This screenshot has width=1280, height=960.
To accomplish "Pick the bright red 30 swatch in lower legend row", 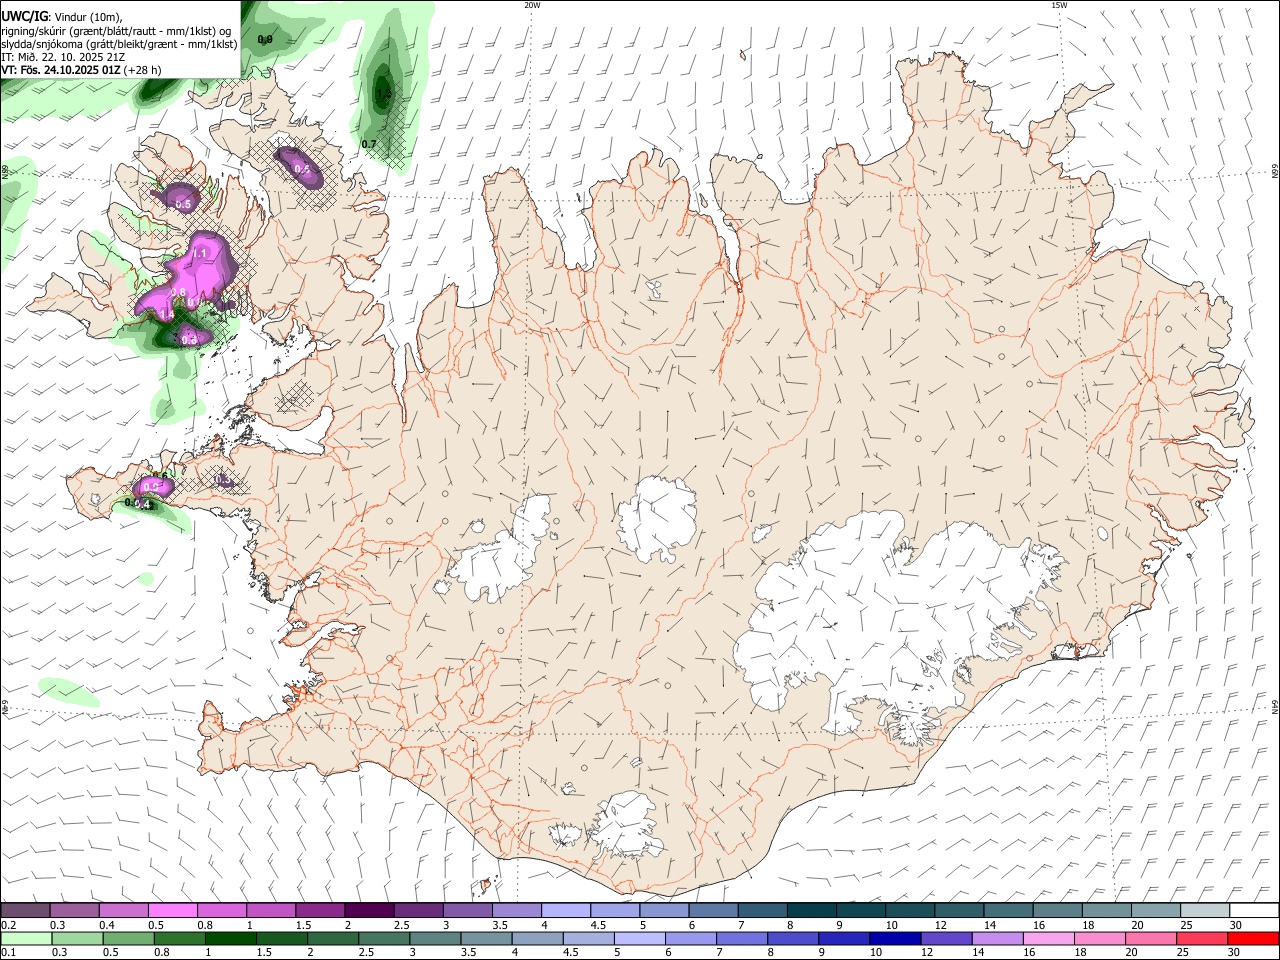I will coord(1253,938).
